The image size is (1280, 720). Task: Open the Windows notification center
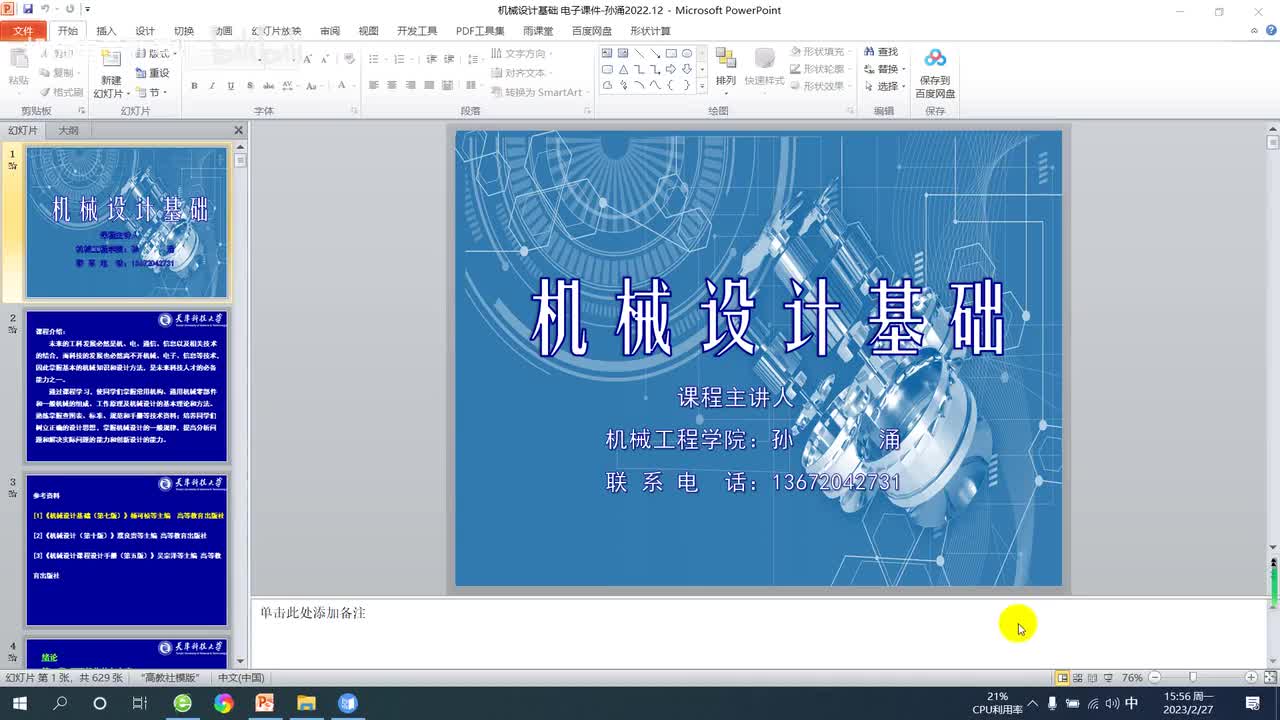[x=1253, y=703]
